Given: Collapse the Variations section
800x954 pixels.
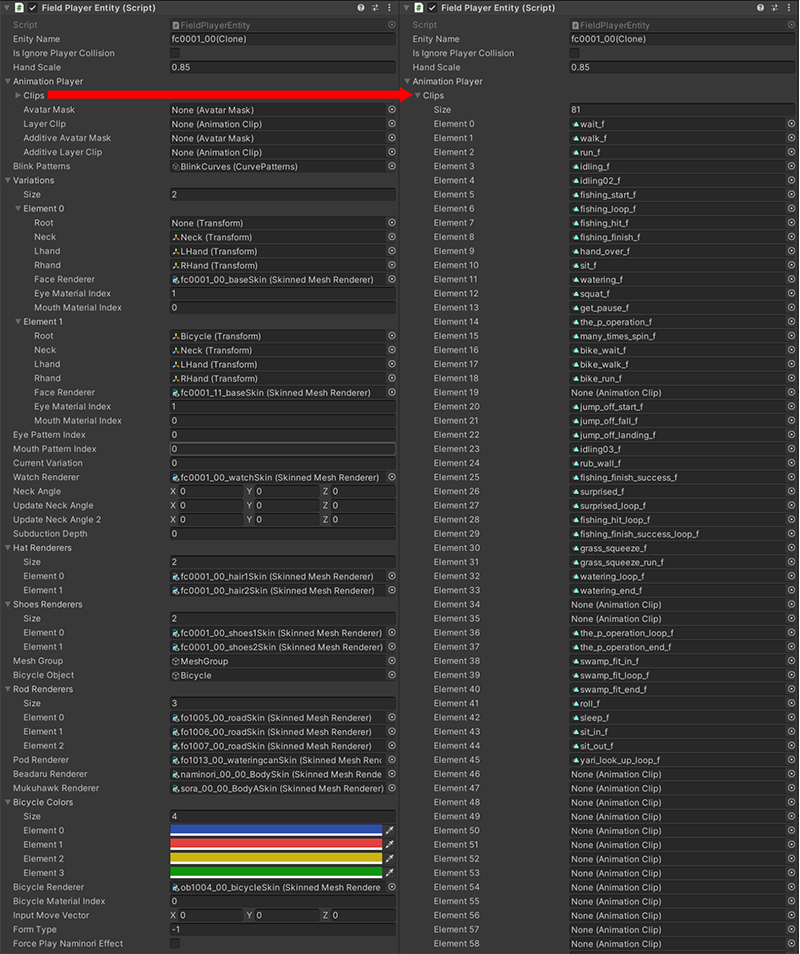Looking at the screenshot, I should (8, 180).
